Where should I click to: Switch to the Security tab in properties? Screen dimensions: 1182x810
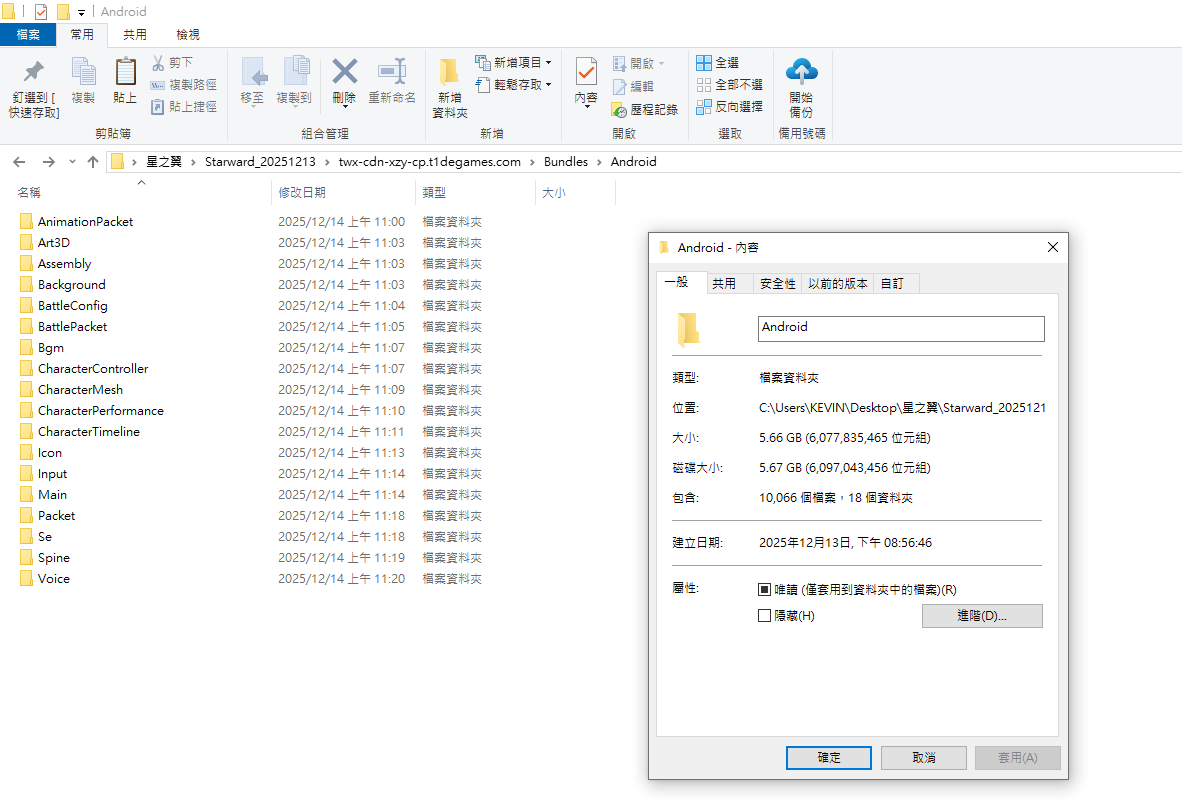[777, 284]
